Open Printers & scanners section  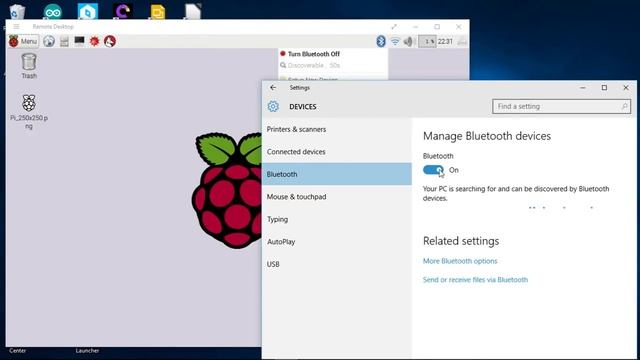pos(337,129)
